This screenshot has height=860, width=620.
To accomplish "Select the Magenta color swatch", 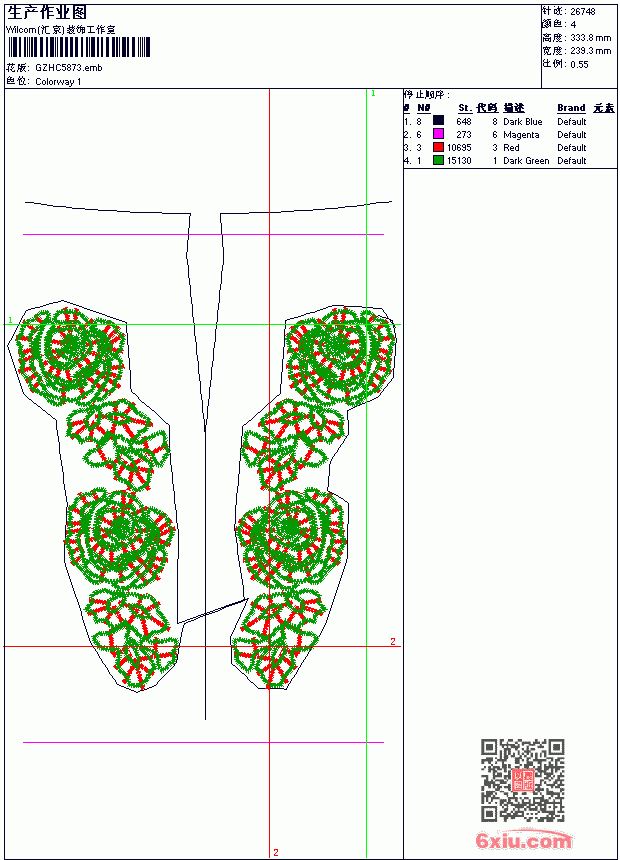I will click(438, 134).
